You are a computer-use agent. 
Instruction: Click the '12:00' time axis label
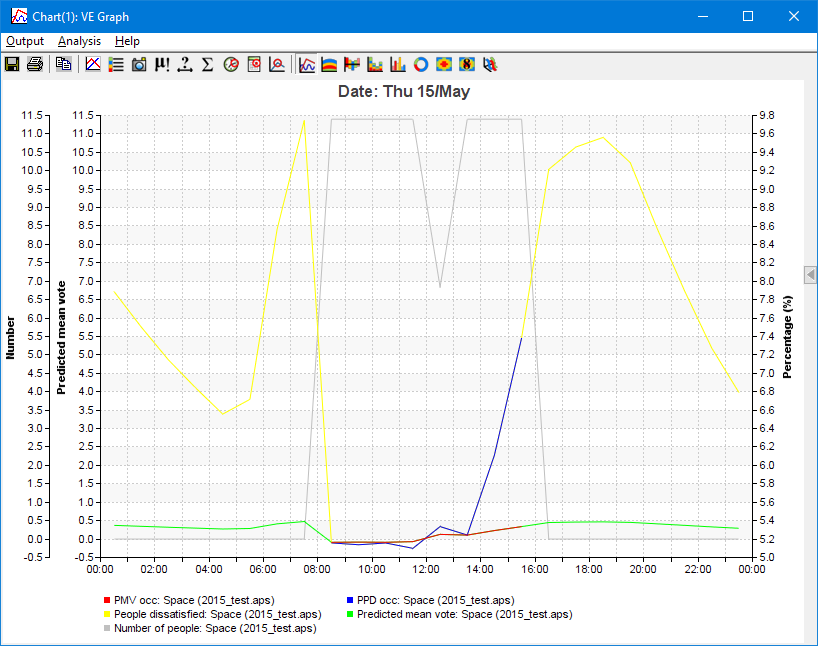click(426, 569)
